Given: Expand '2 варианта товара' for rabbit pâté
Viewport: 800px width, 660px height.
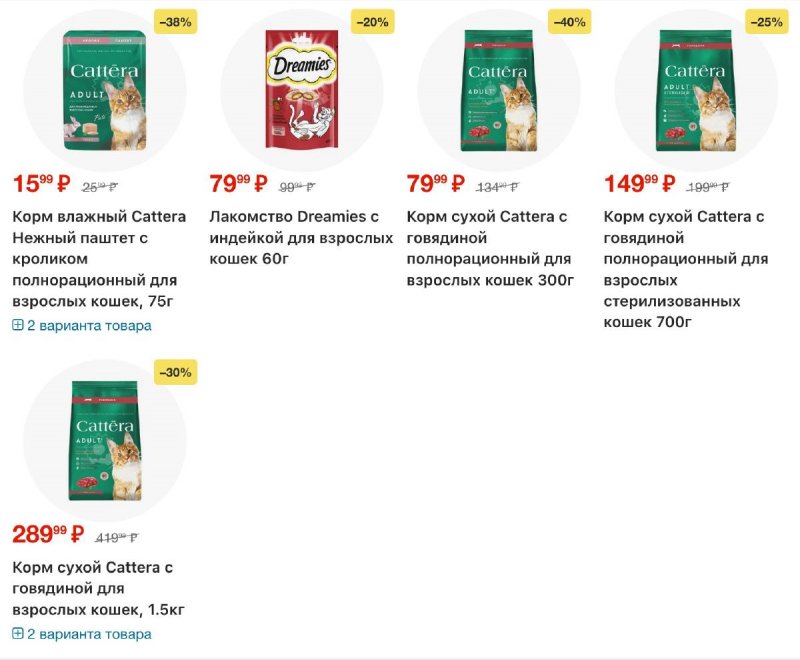Looking at the screenshot, I should coord(89,325).
